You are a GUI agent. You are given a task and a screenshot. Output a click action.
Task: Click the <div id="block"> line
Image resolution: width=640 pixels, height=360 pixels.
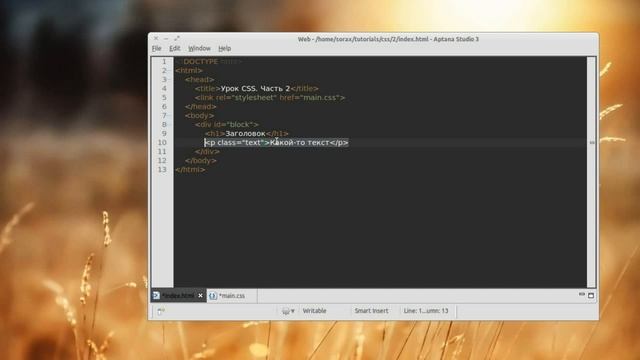[227, 124]
